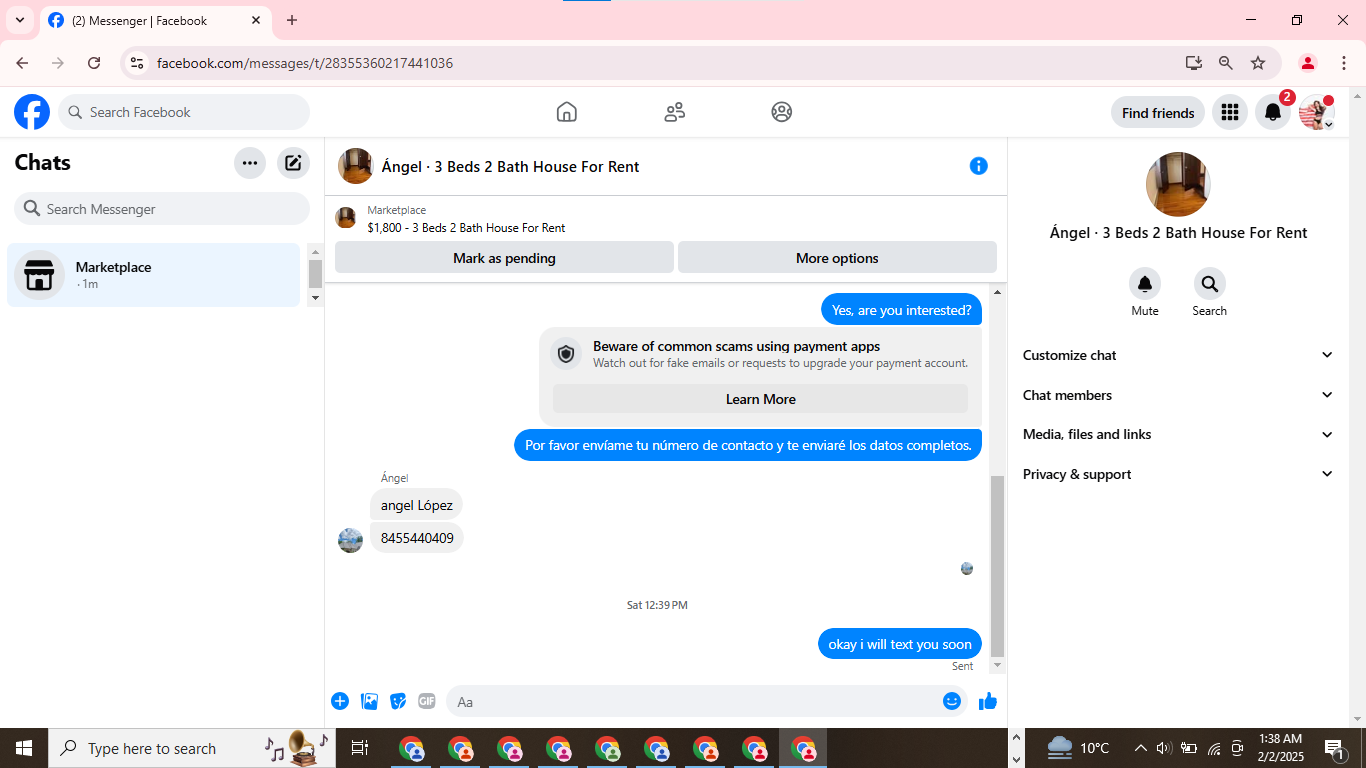Select the 'angel López' message bubble
This screenshot has height=768, width=1366.
click(x=416, y=505)
